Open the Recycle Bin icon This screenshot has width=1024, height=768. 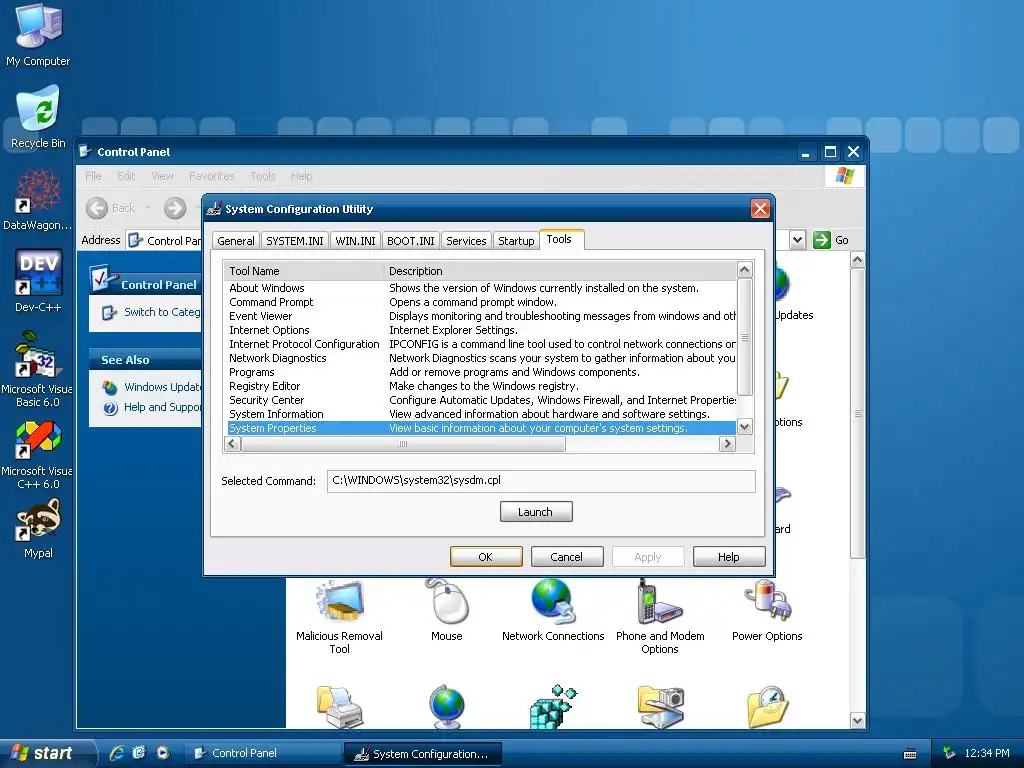38,116
